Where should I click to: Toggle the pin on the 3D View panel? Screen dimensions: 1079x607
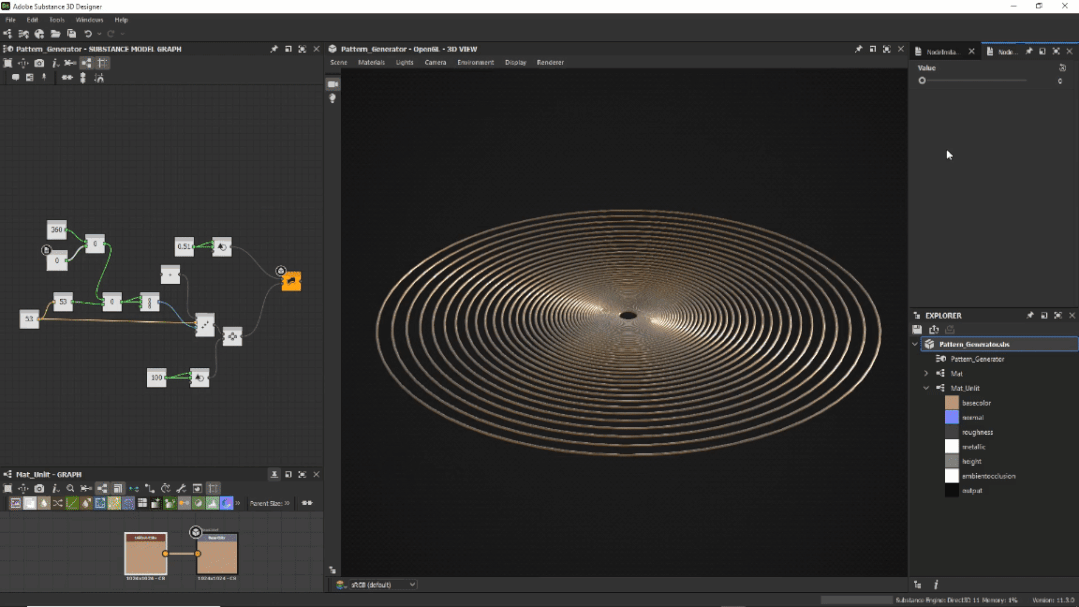tap(858, 49)
